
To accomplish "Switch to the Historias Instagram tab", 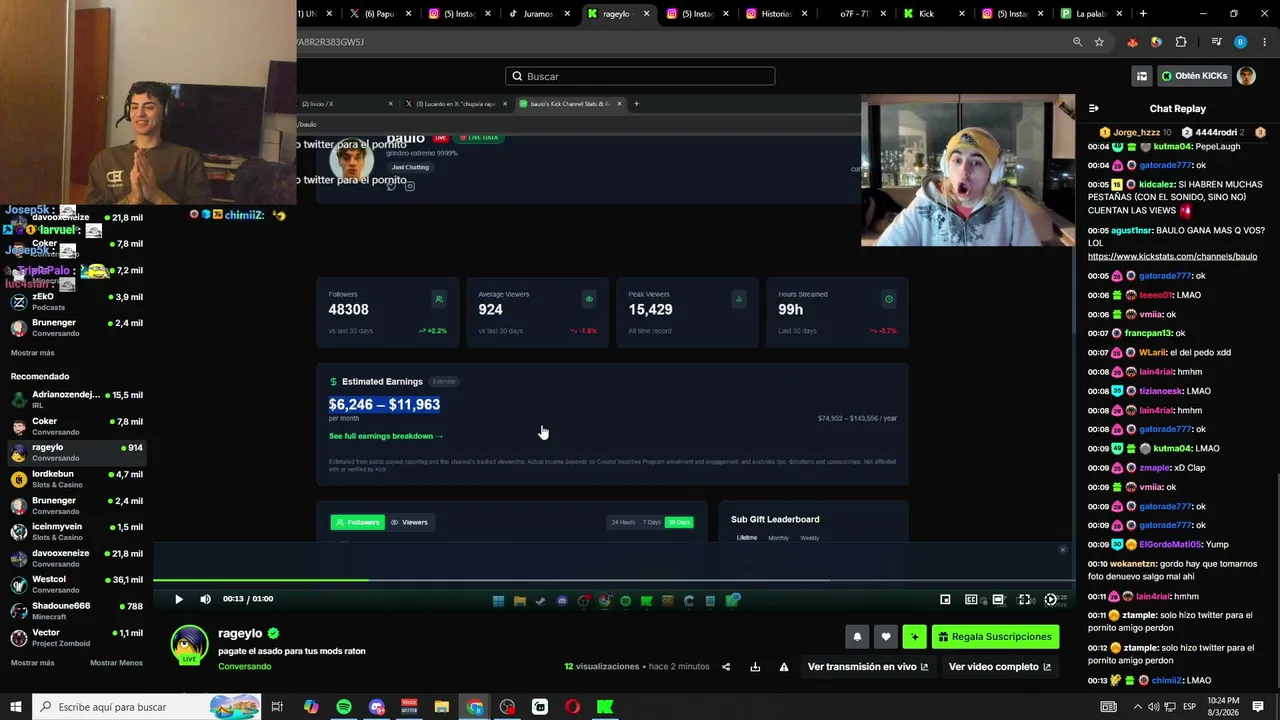I will pos(776,14).
